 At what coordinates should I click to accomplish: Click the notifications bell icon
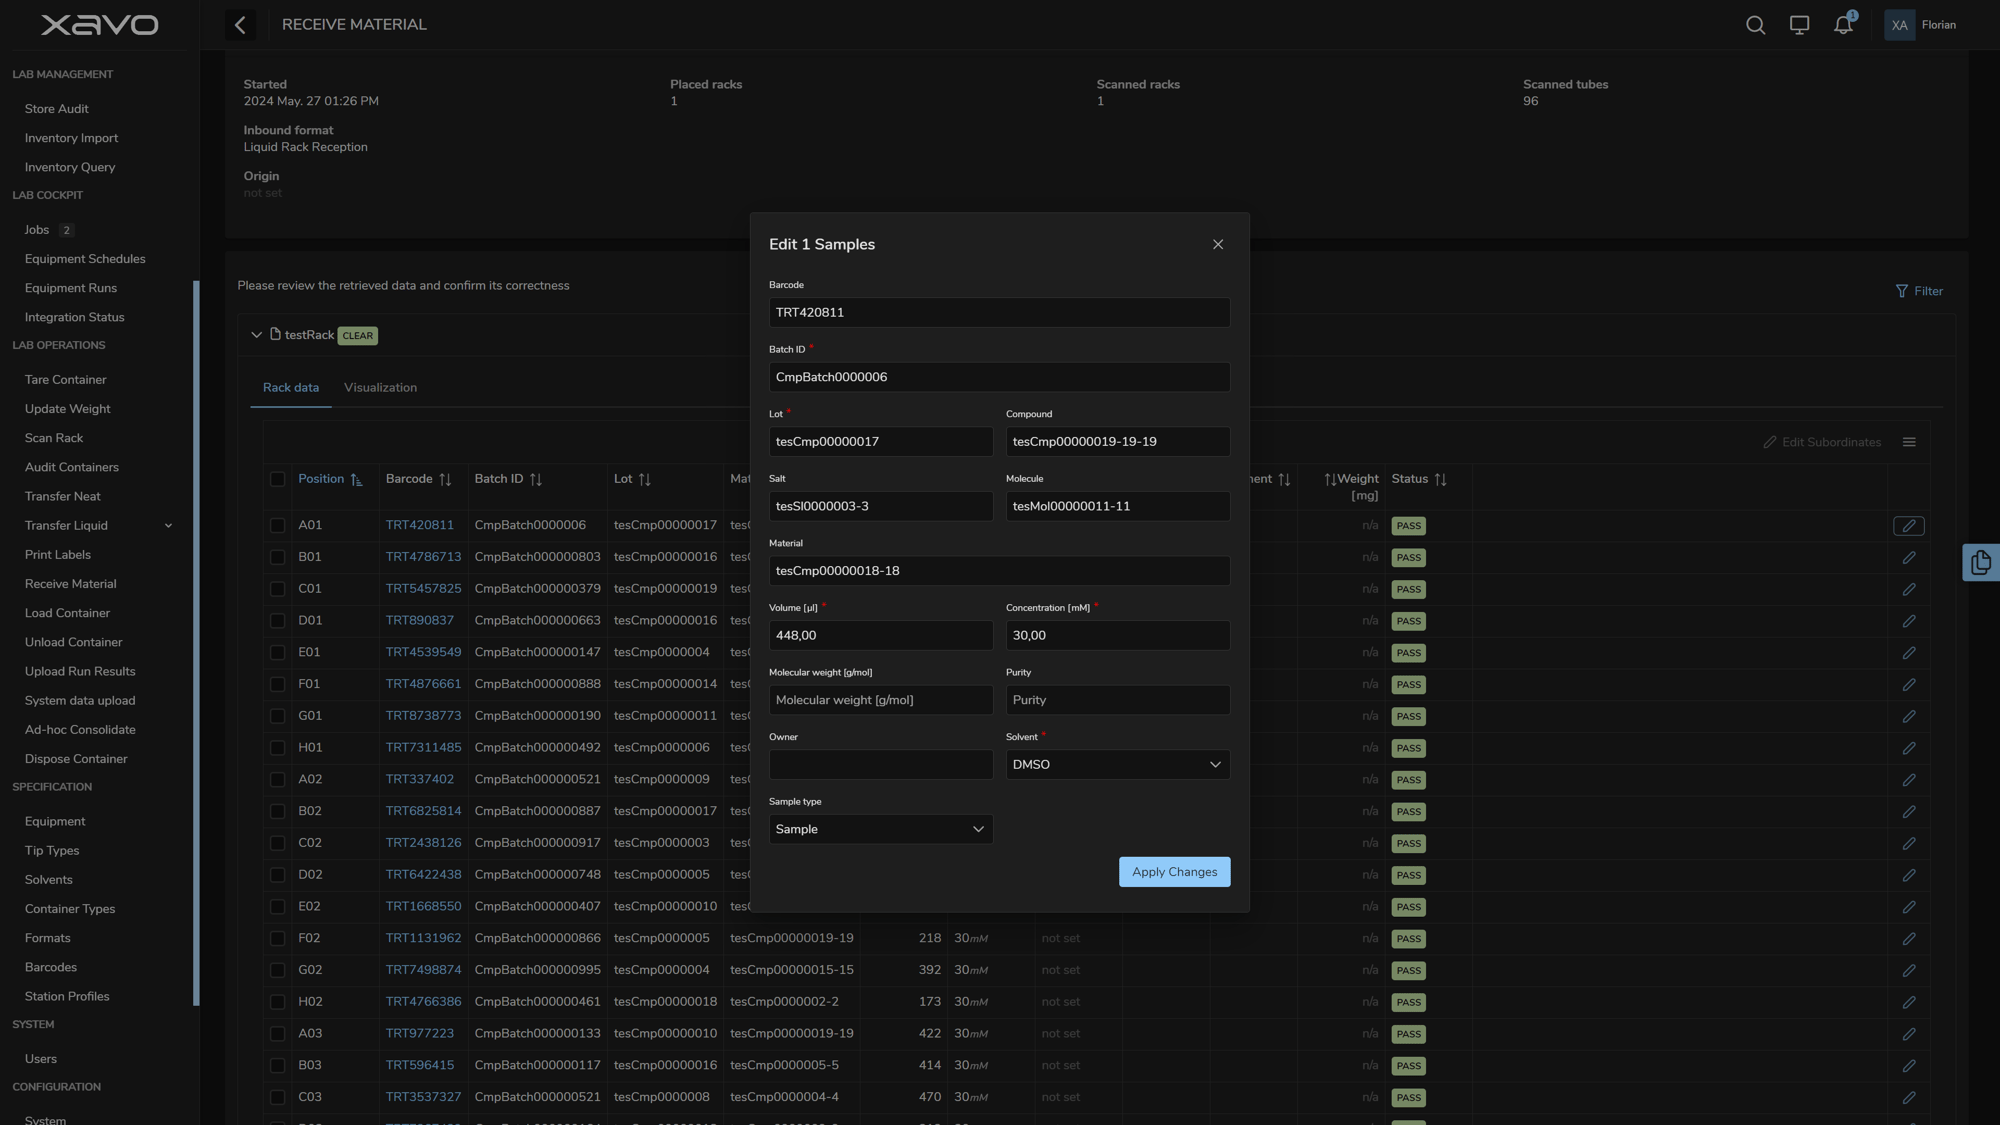coord(1843,25)
